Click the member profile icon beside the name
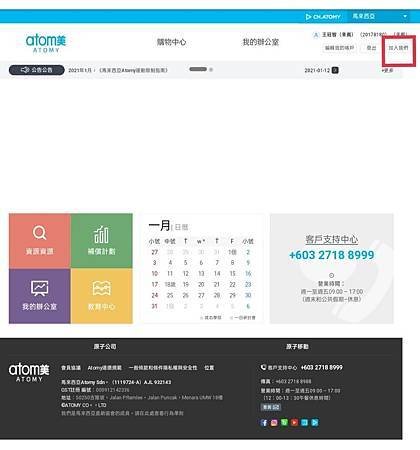This screenshot has width=420, height=450. click(x=316, y=35)
